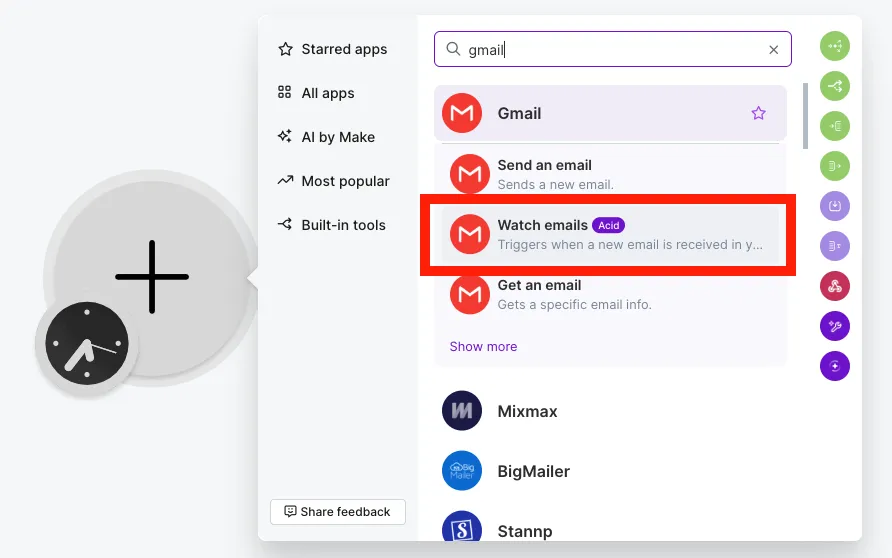Select the Stannp app
The width and height of the screenshot is (892, 558).
[610, 527]
